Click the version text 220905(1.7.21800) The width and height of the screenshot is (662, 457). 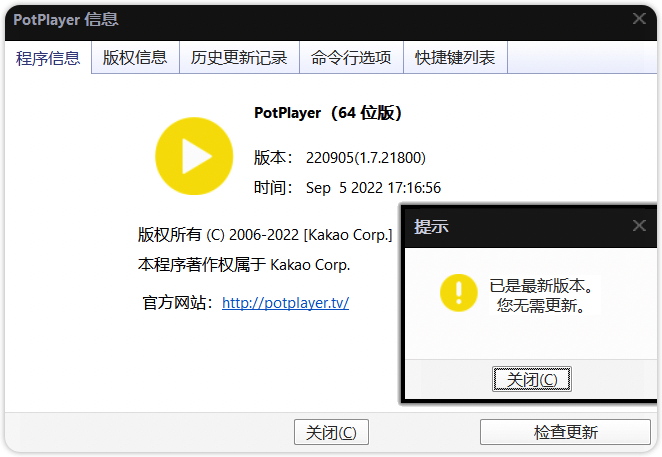[366, 158]
